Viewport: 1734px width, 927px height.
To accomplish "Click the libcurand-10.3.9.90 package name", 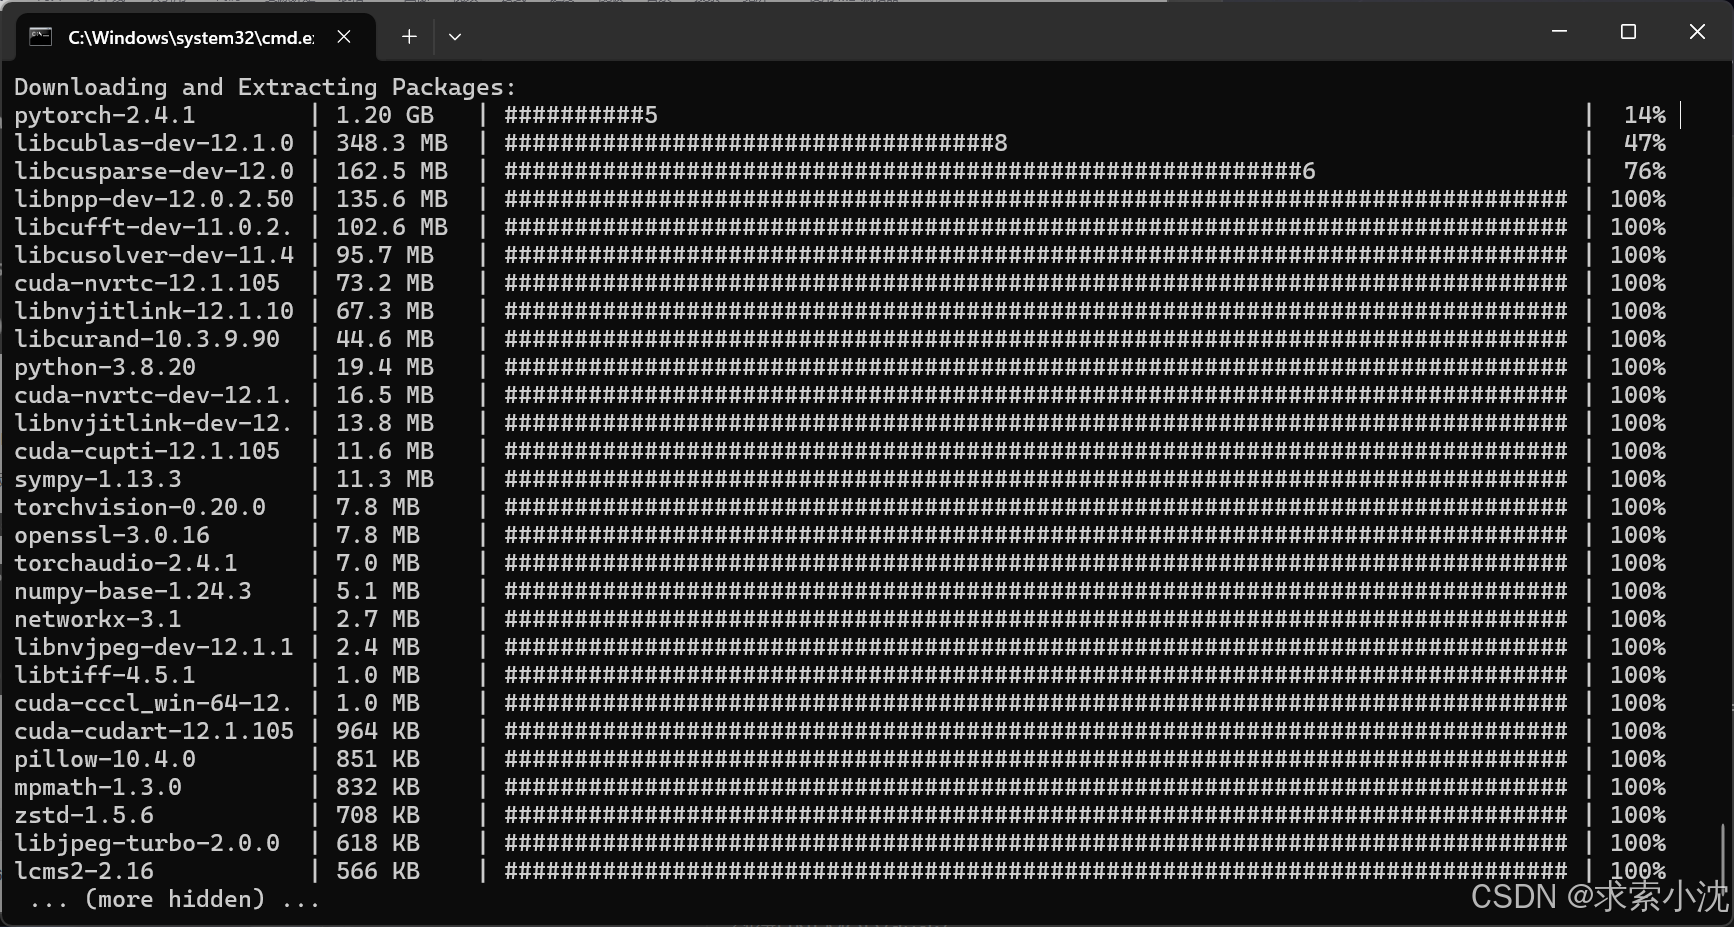I will pos(147,339).
